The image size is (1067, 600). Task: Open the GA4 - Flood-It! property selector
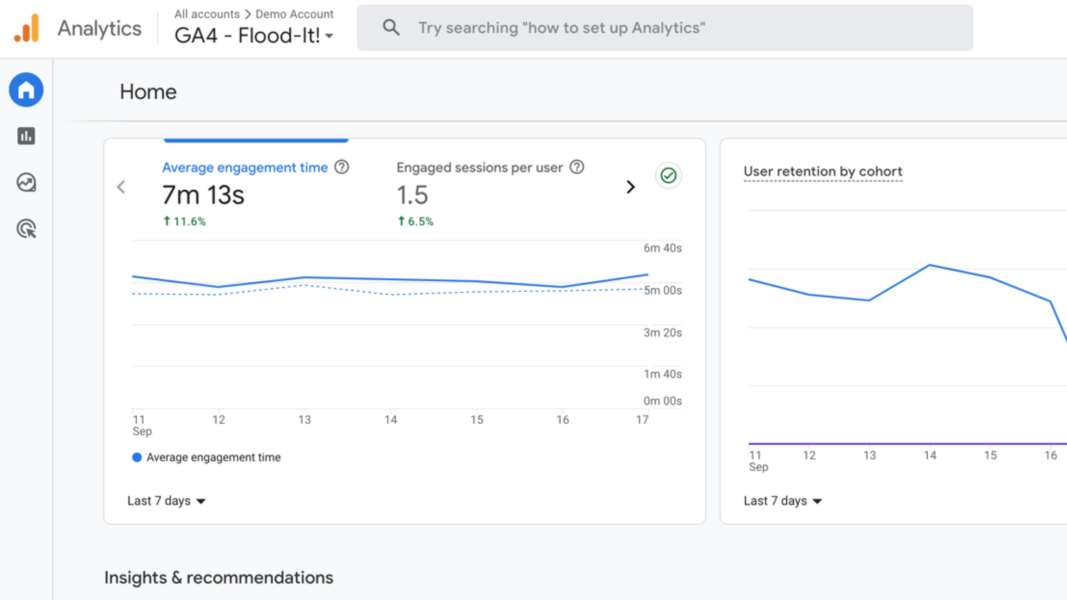tap(254, 36)
